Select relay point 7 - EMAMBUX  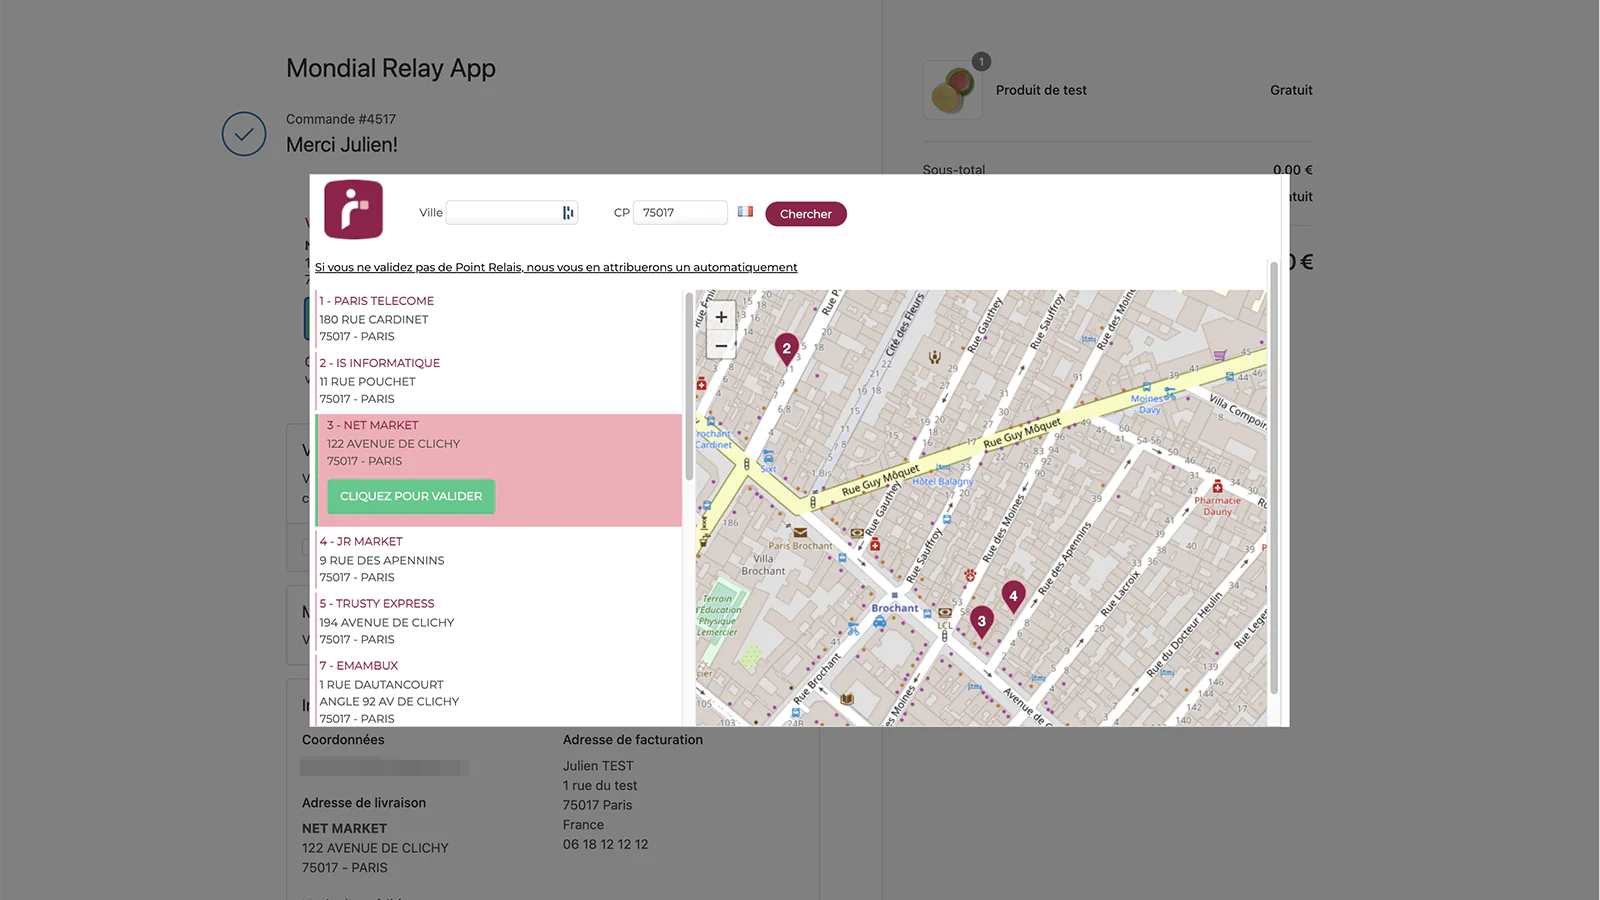coord(359,665)
